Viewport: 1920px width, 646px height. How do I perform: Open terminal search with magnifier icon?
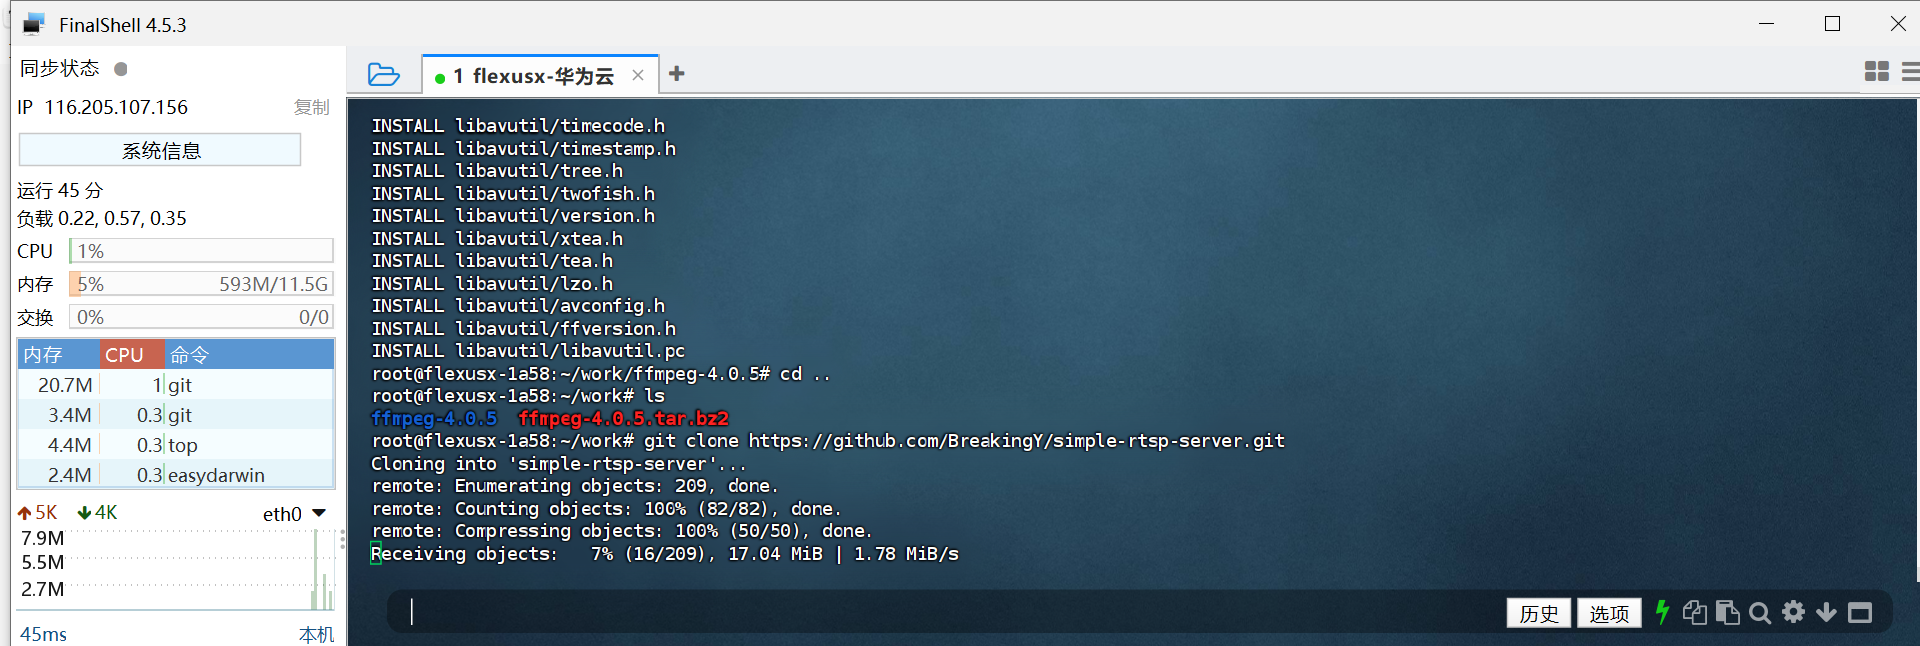tap(1760, 613)
